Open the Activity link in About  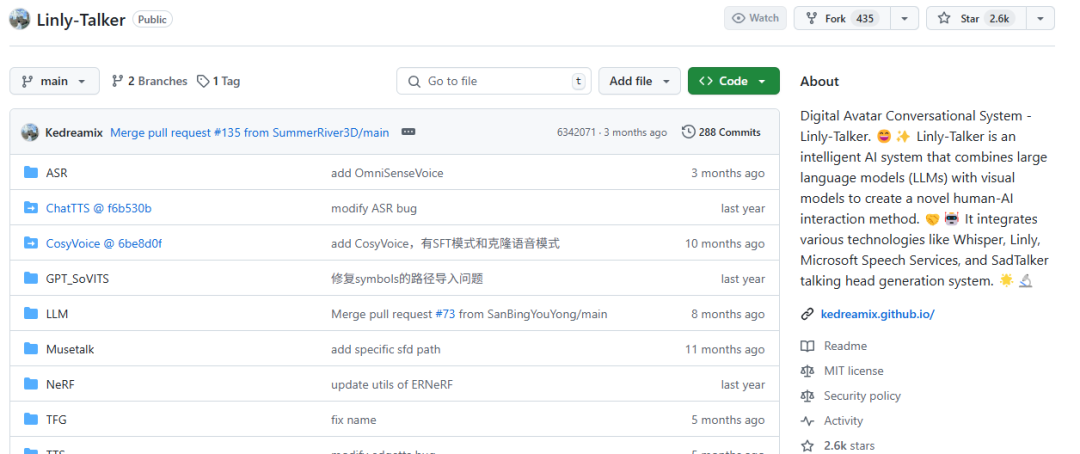pos(843,420)
